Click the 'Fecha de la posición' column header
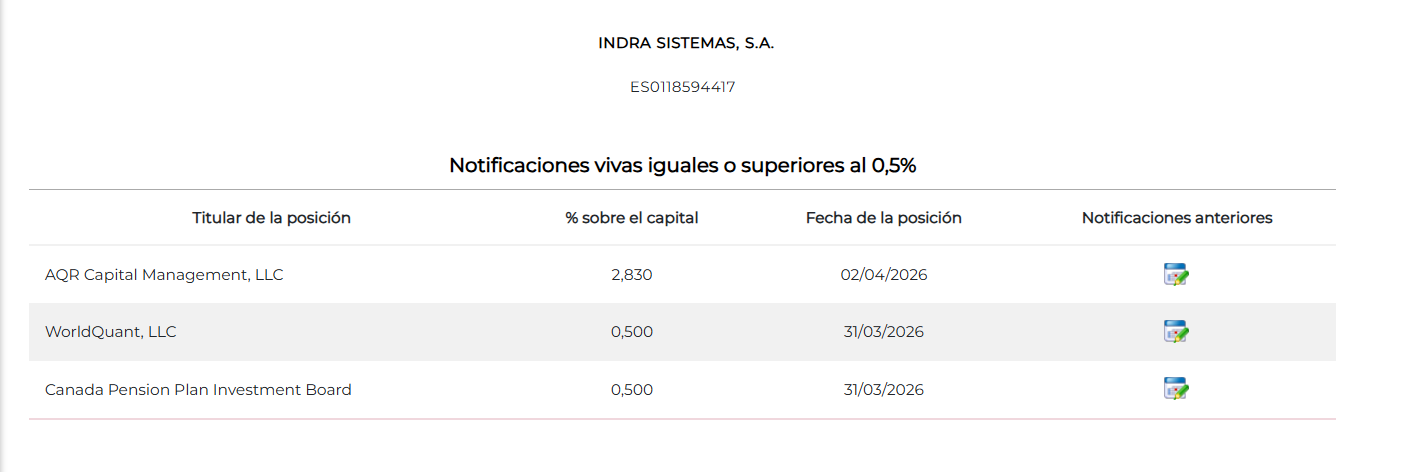 pyautogui.click(x=883, y=218)
